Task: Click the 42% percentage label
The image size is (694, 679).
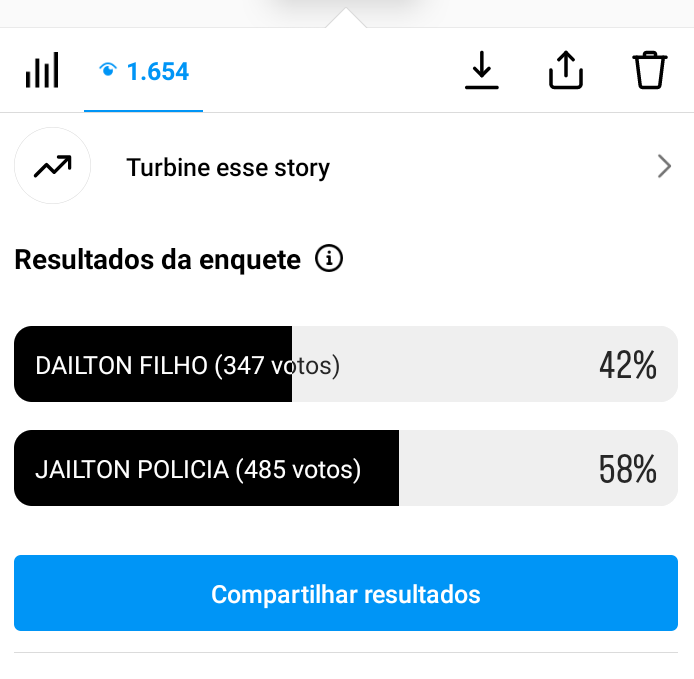Action: (627, 366)
